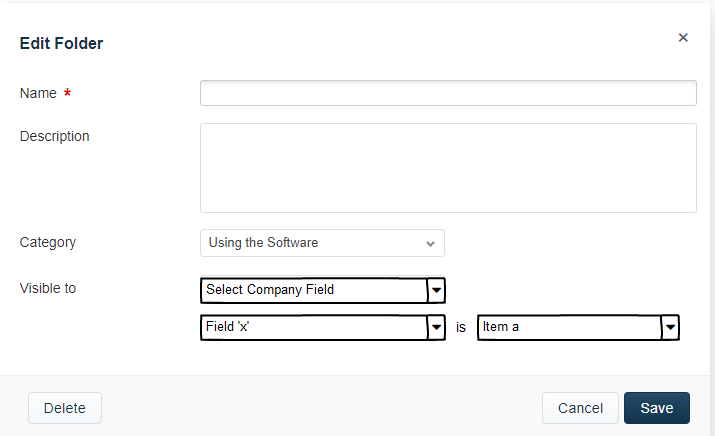
Task: Open the 'Select Company Field' combo box
Action: pyautogui.click(x=323, y=290)
